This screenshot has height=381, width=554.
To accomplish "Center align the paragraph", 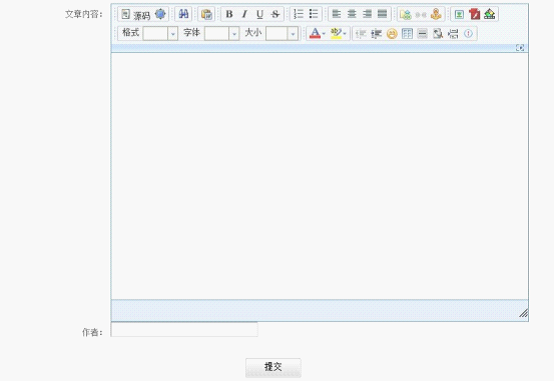I will (x=352, y=14).
